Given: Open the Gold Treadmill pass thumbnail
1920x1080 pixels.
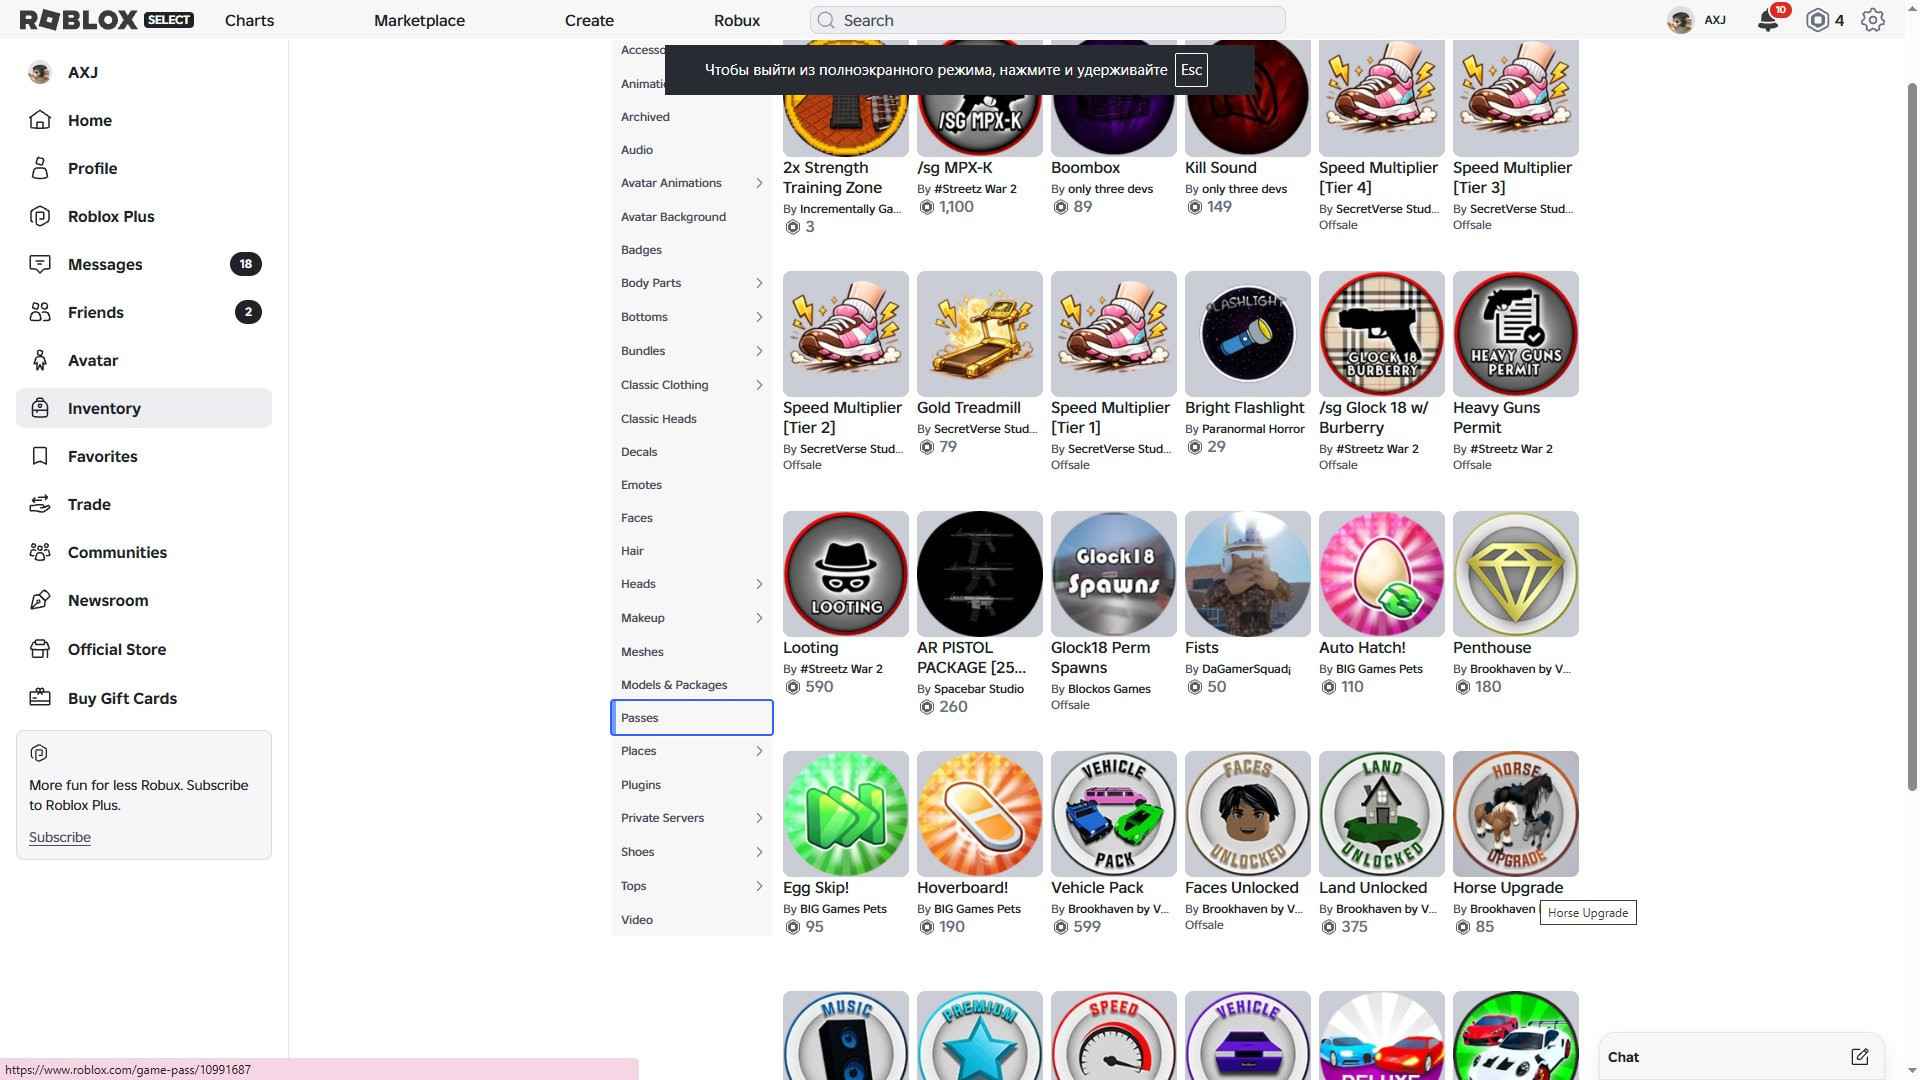Looking at the screenshot, I should (979, 334).
